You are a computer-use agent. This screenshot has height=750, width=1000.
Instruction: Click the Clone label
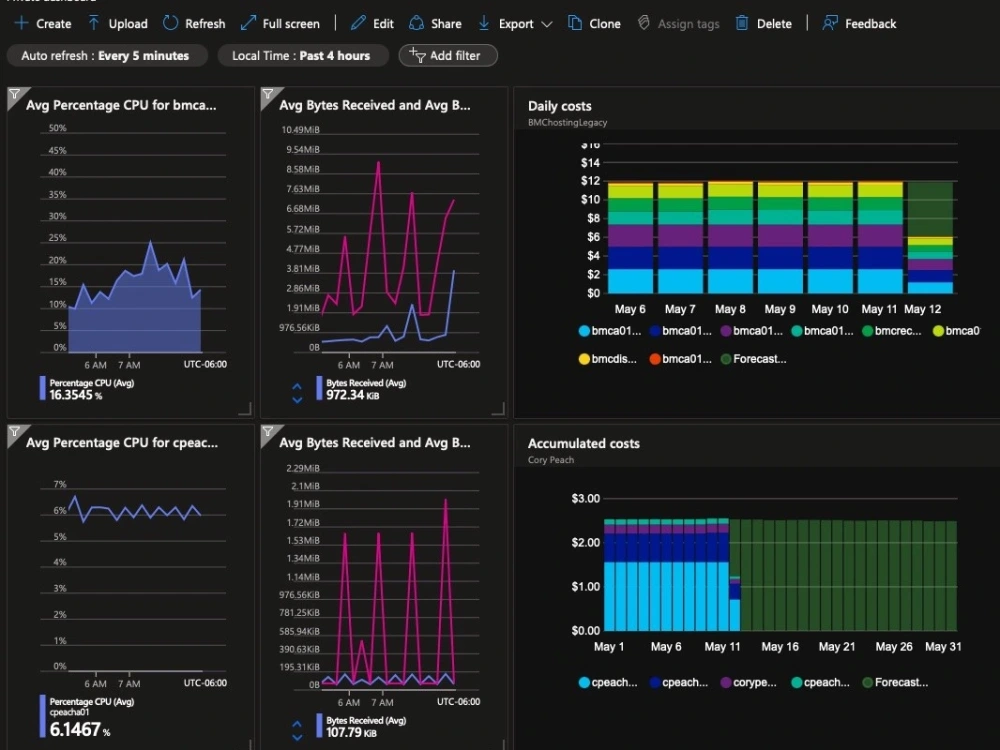pyautogui.click(x=605, y=24)
